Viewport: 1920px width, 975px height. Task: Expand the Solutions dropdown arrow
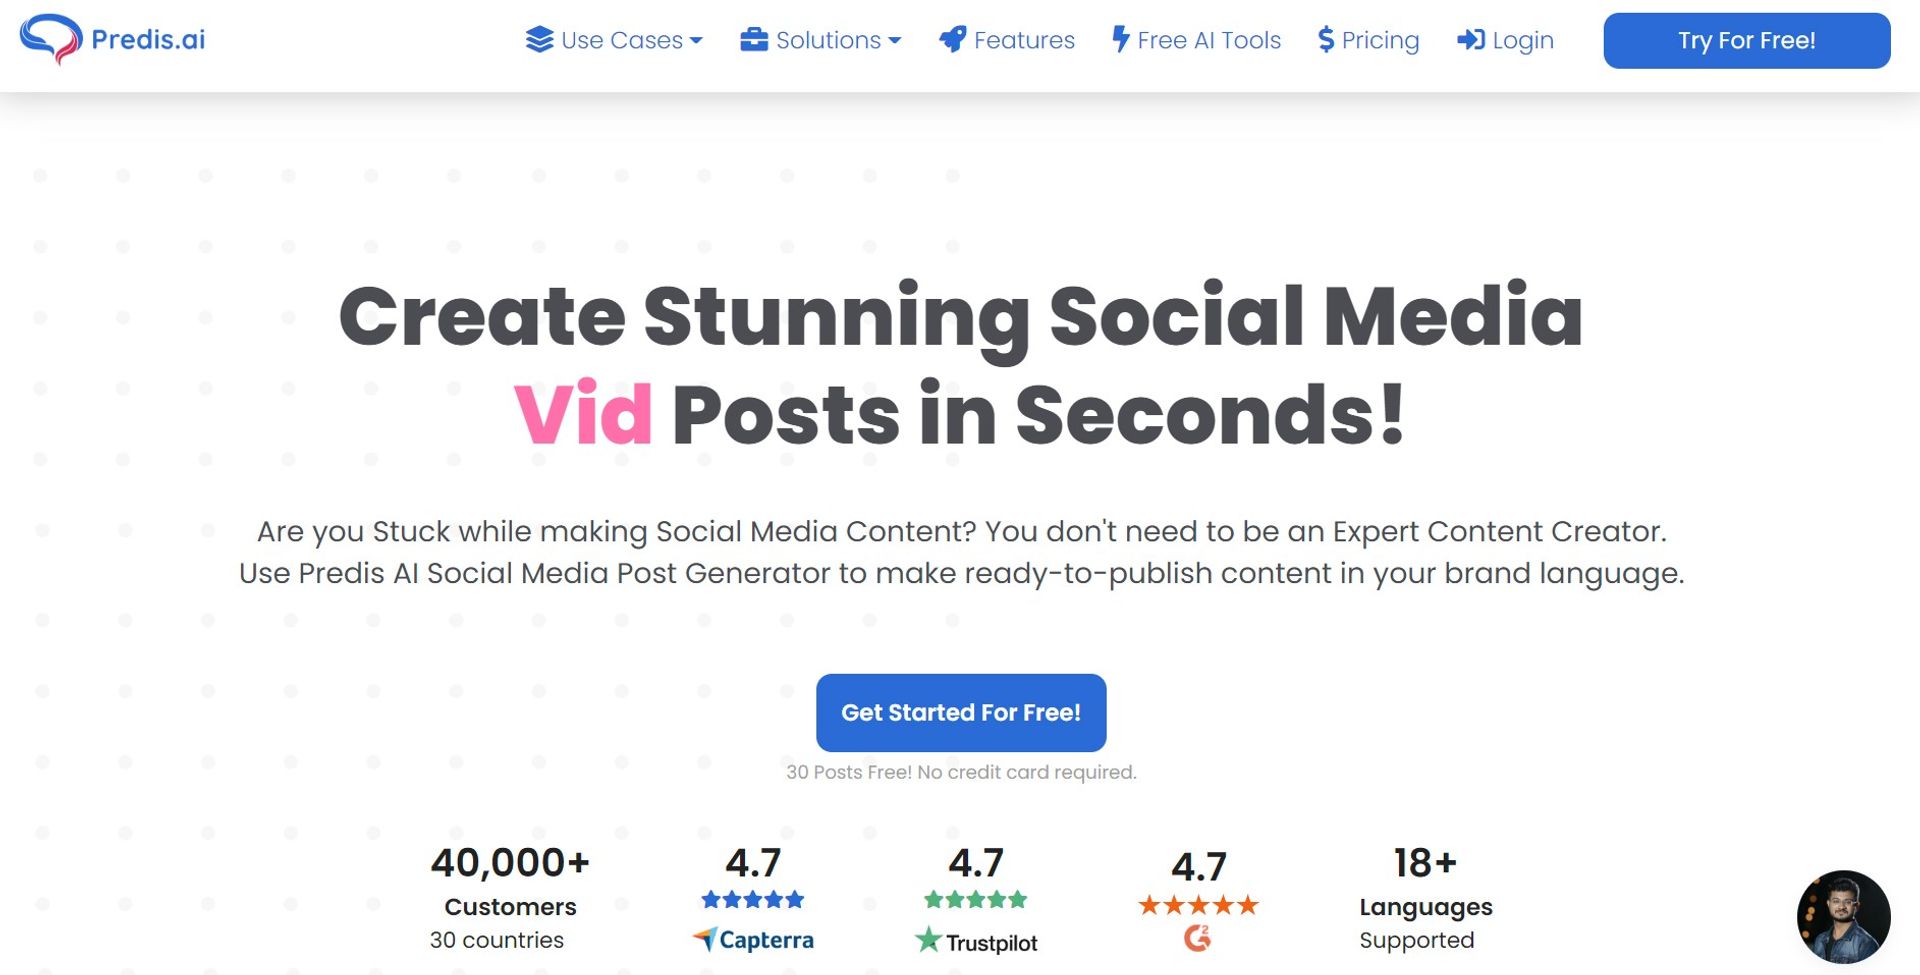pos(895,41)
